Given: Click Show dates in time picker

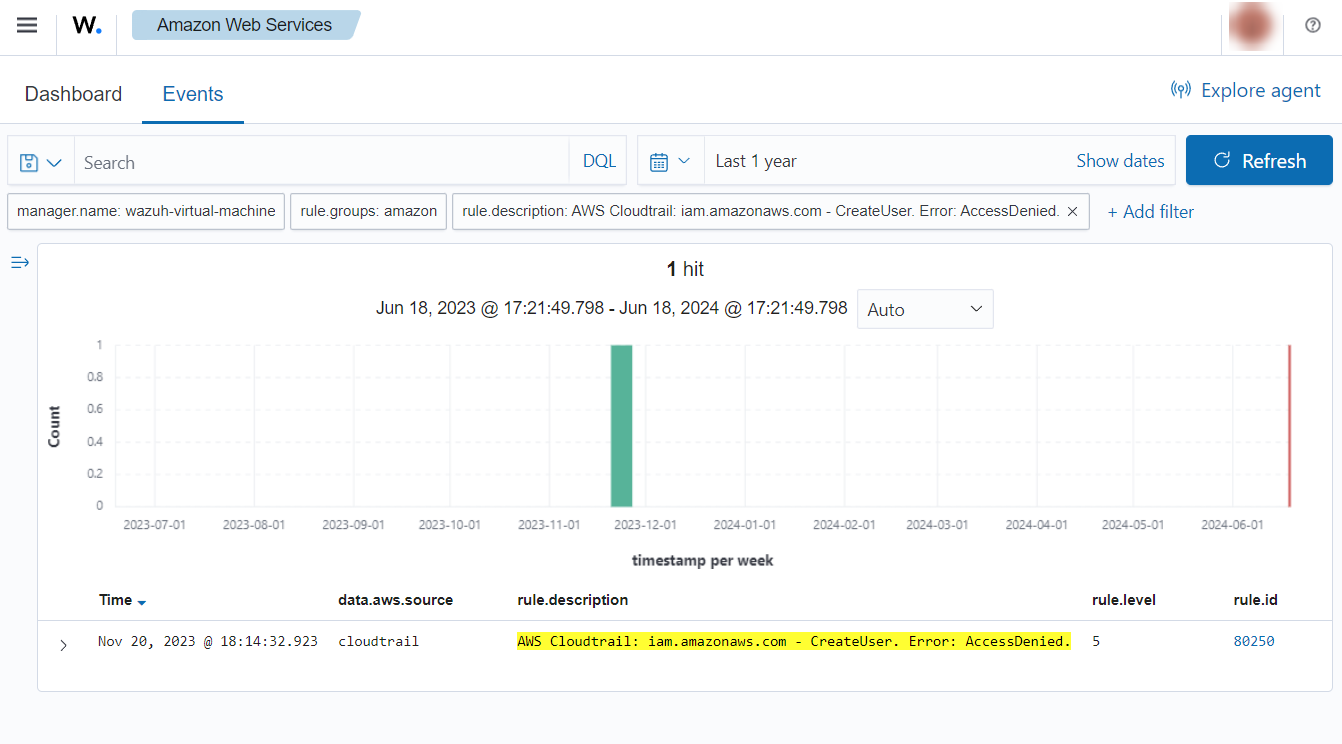Looking at the screenshot, I should (1120, 162).
